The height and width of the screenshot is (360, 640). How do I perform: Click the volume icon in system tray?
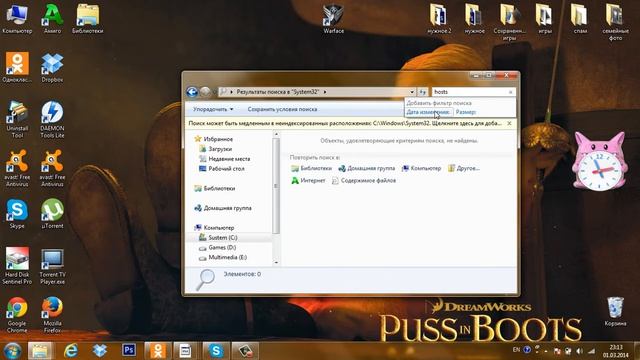580,351
